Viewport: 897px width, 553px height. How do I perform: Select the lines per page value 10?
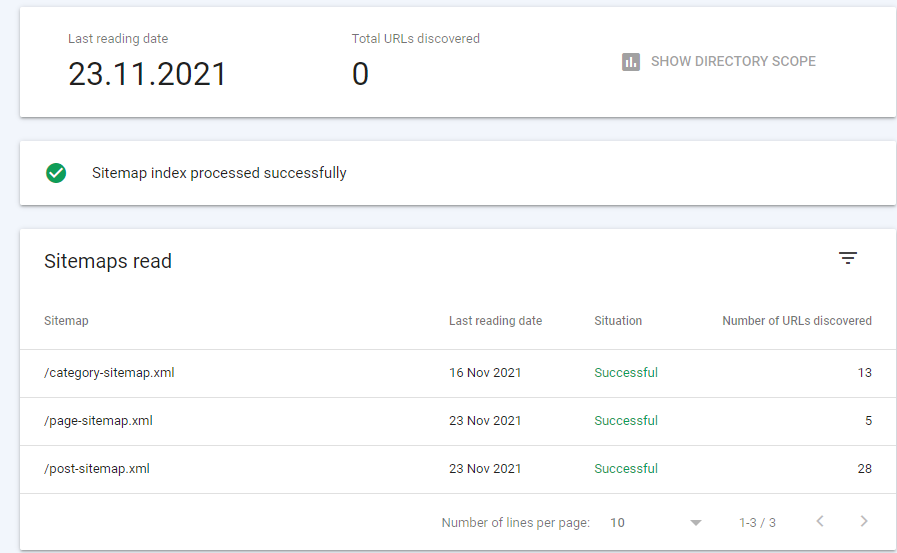coord(617,523)
